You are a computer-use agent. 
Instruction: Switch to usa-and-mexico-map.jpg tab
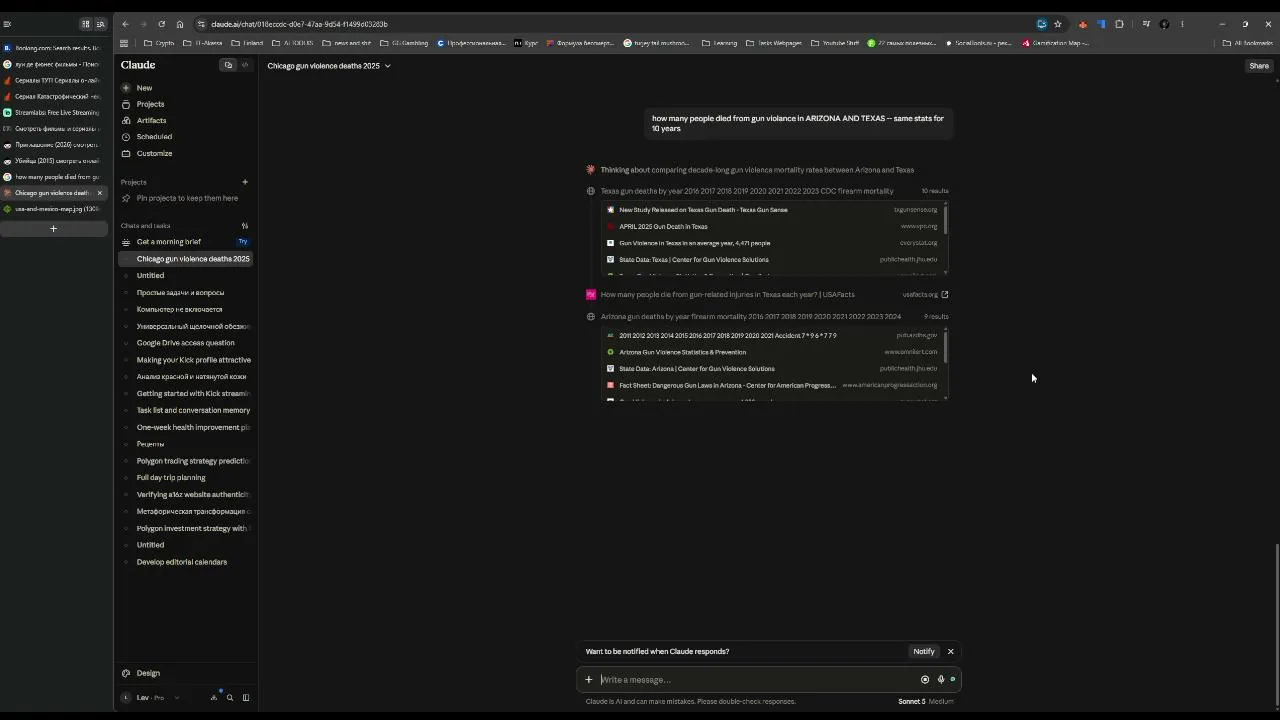[x=53, y=209]
